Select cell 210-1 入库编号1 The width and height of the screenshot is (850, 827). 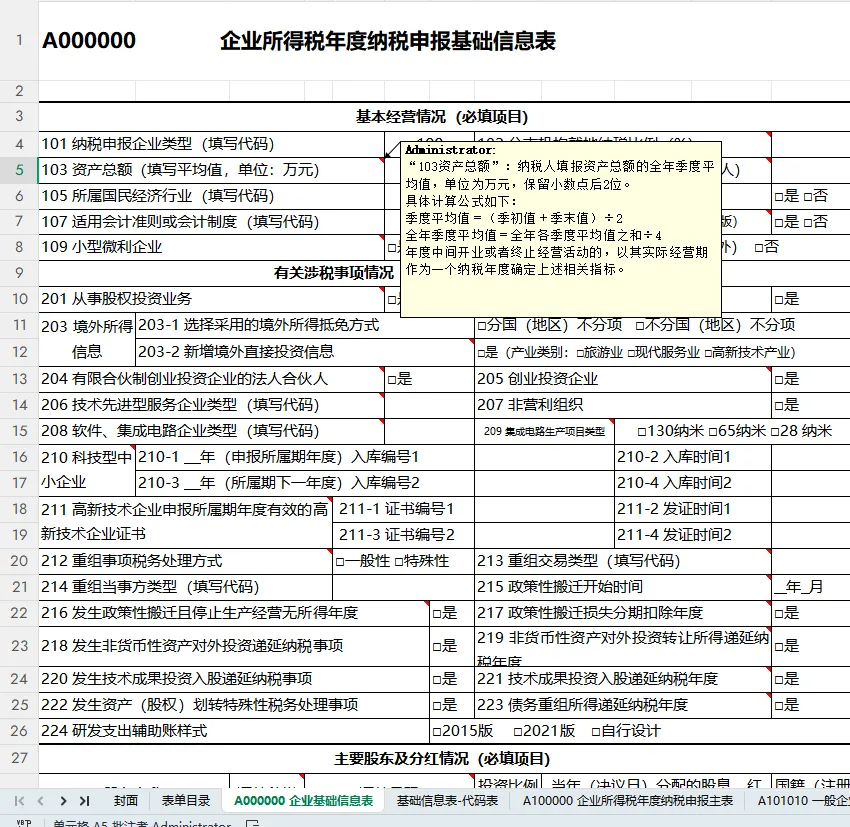pyautogui.click(x=305, y=457)
